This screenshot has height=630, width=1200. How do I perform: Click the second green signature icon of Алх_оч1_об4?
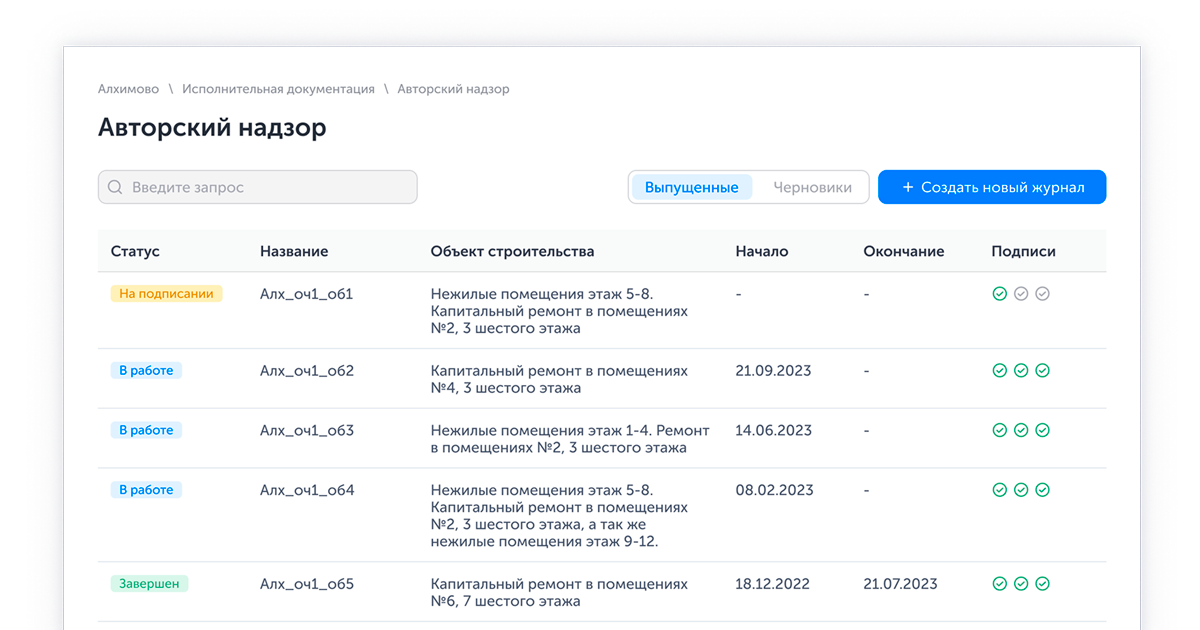coord(1021,490)
